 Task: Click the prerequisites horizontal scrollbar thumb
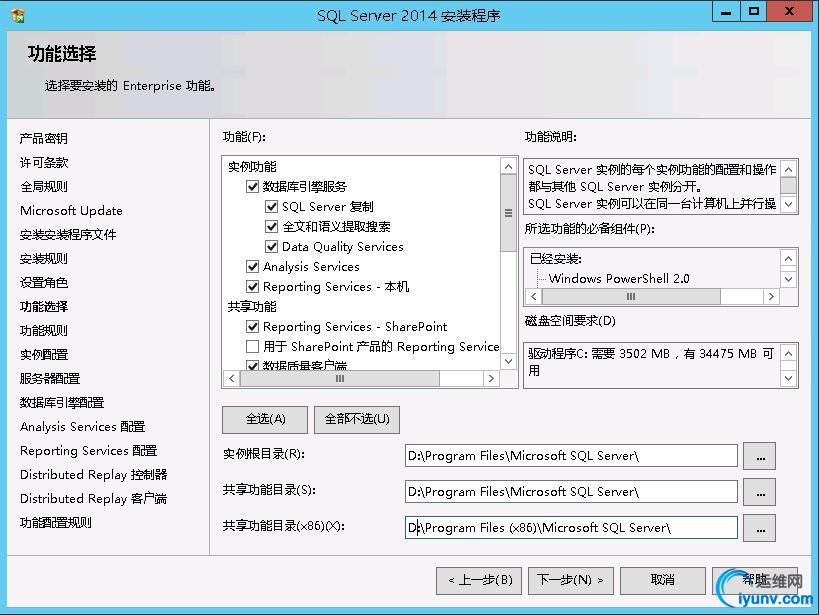[631, 297]
